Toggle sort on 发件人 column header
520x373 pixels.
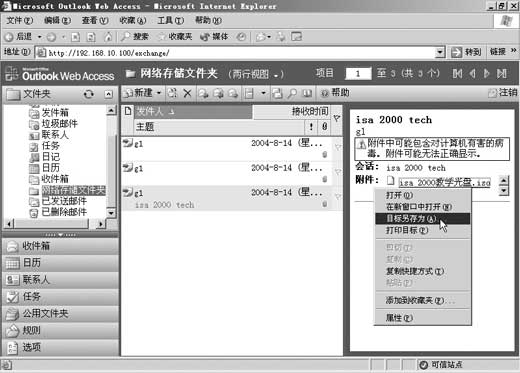pos(193,111)
